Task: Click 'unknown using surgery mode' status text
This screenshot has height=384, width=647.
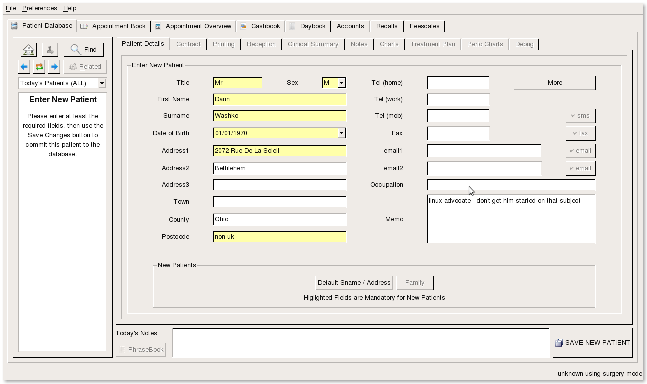Action: 599,374
